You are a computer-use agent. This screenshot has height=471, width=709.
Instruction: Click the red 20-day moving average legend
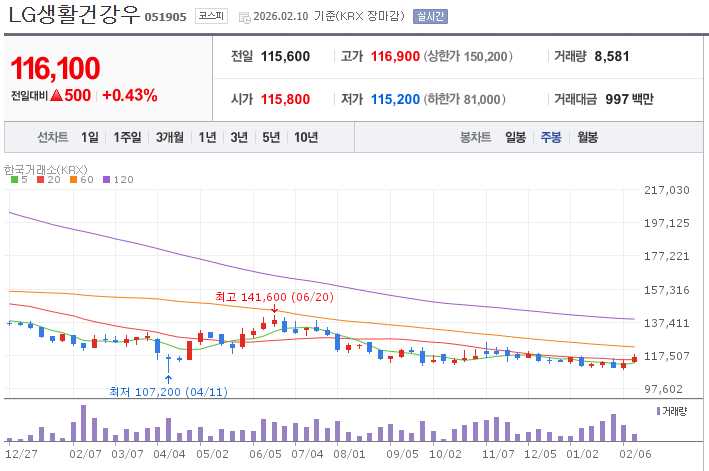(x=46, y=179)
